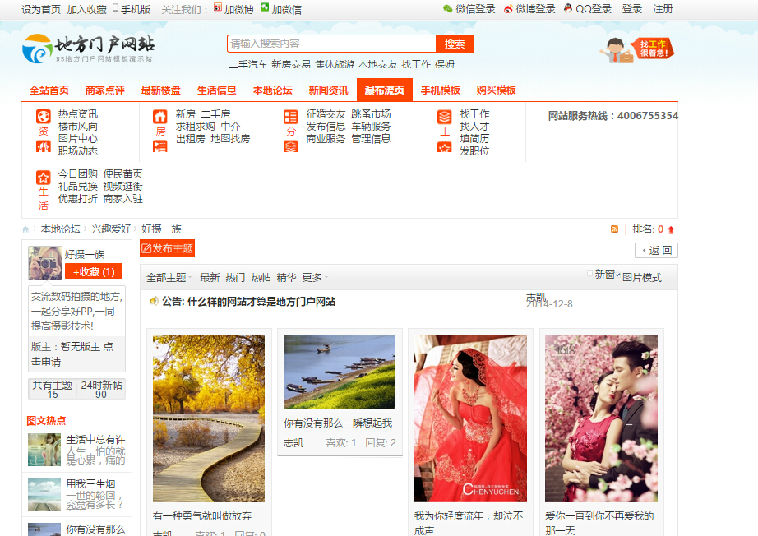
Task: Click the phone icon beside 手机版
Action: click(x=116, y=9)
